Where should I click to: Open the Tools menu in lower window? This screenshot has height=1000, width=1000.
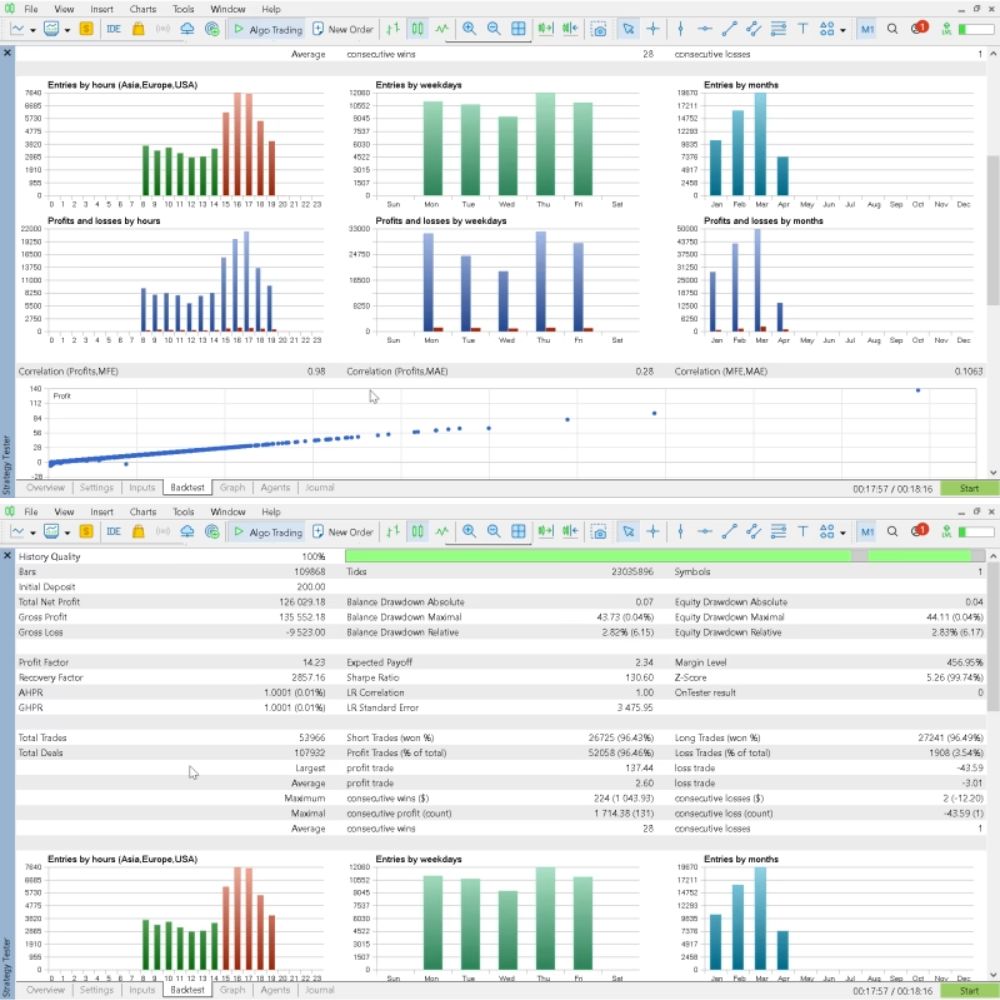coord(183,511)
